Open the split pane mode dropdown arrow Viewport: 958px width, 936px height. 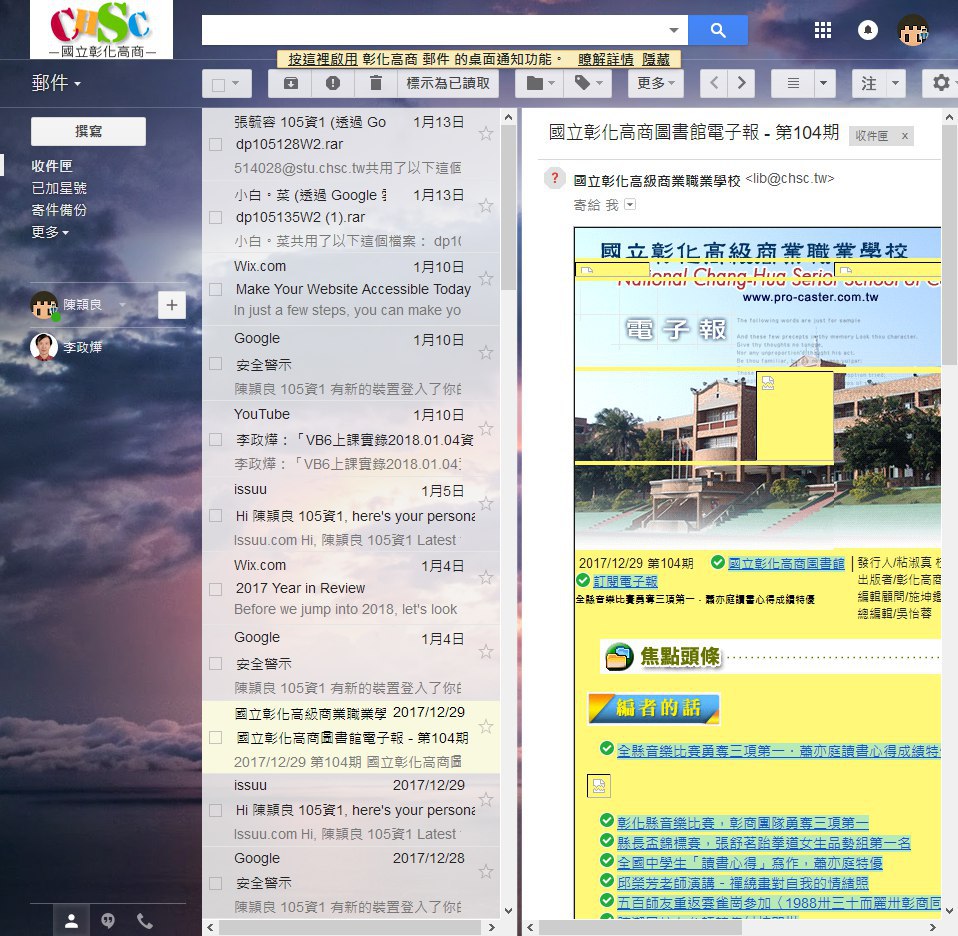(x=824, y=83)
